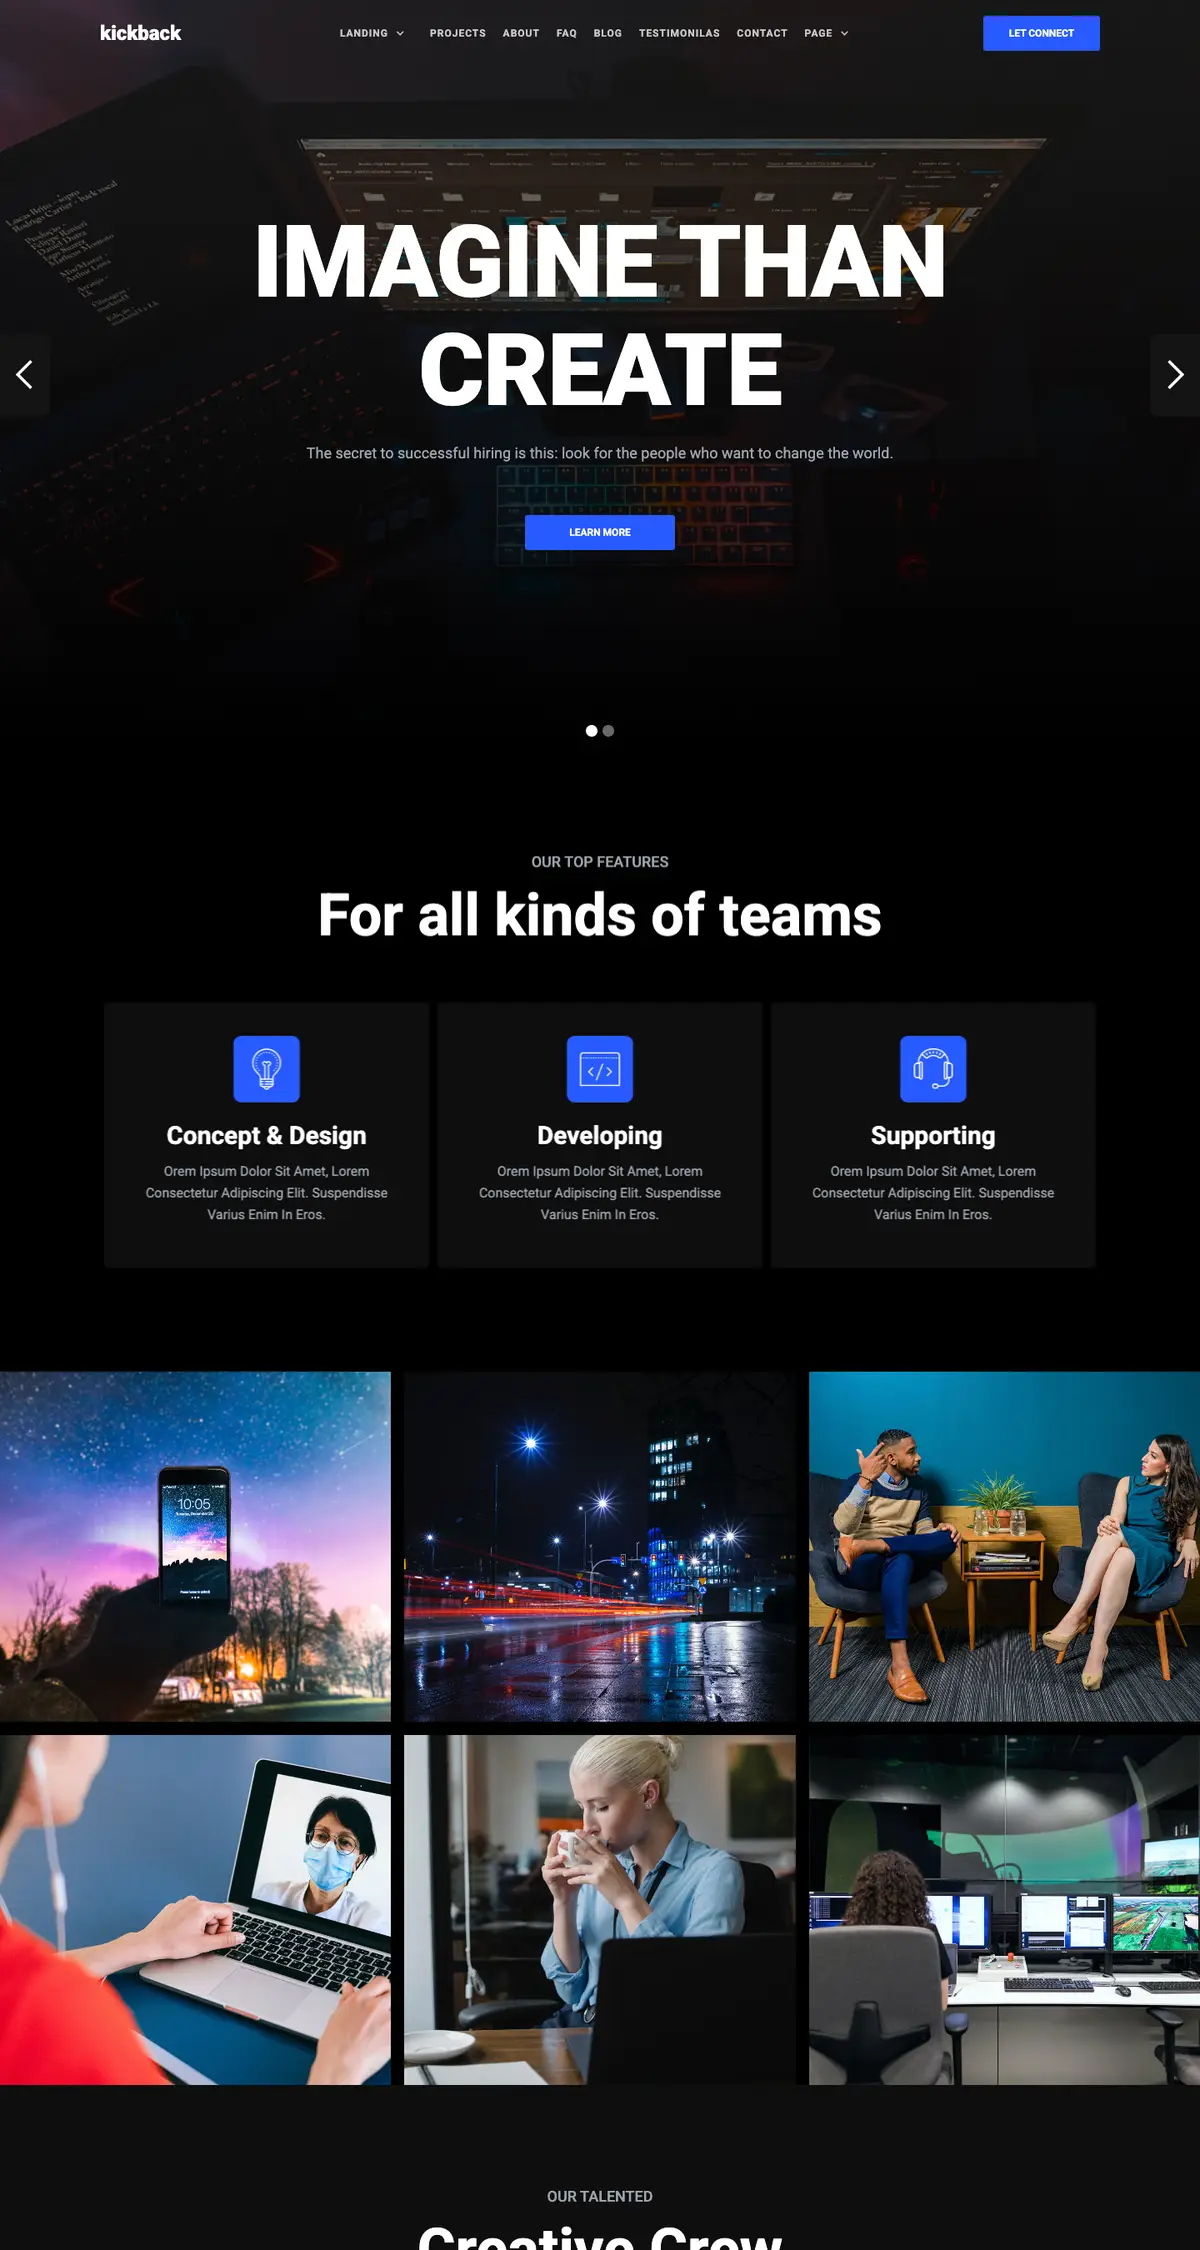Click the OUR TOP FEATURES label

(x=600, y=862)
